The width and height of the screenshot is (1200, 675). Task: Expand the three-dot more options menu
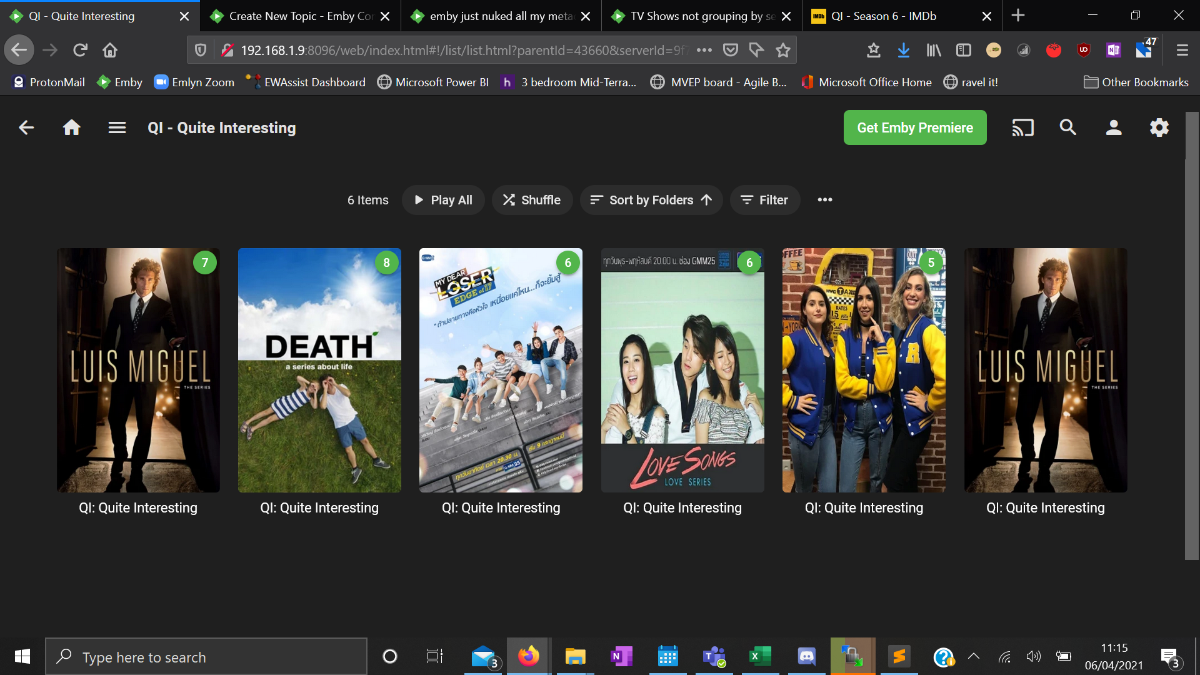(825, 200)
